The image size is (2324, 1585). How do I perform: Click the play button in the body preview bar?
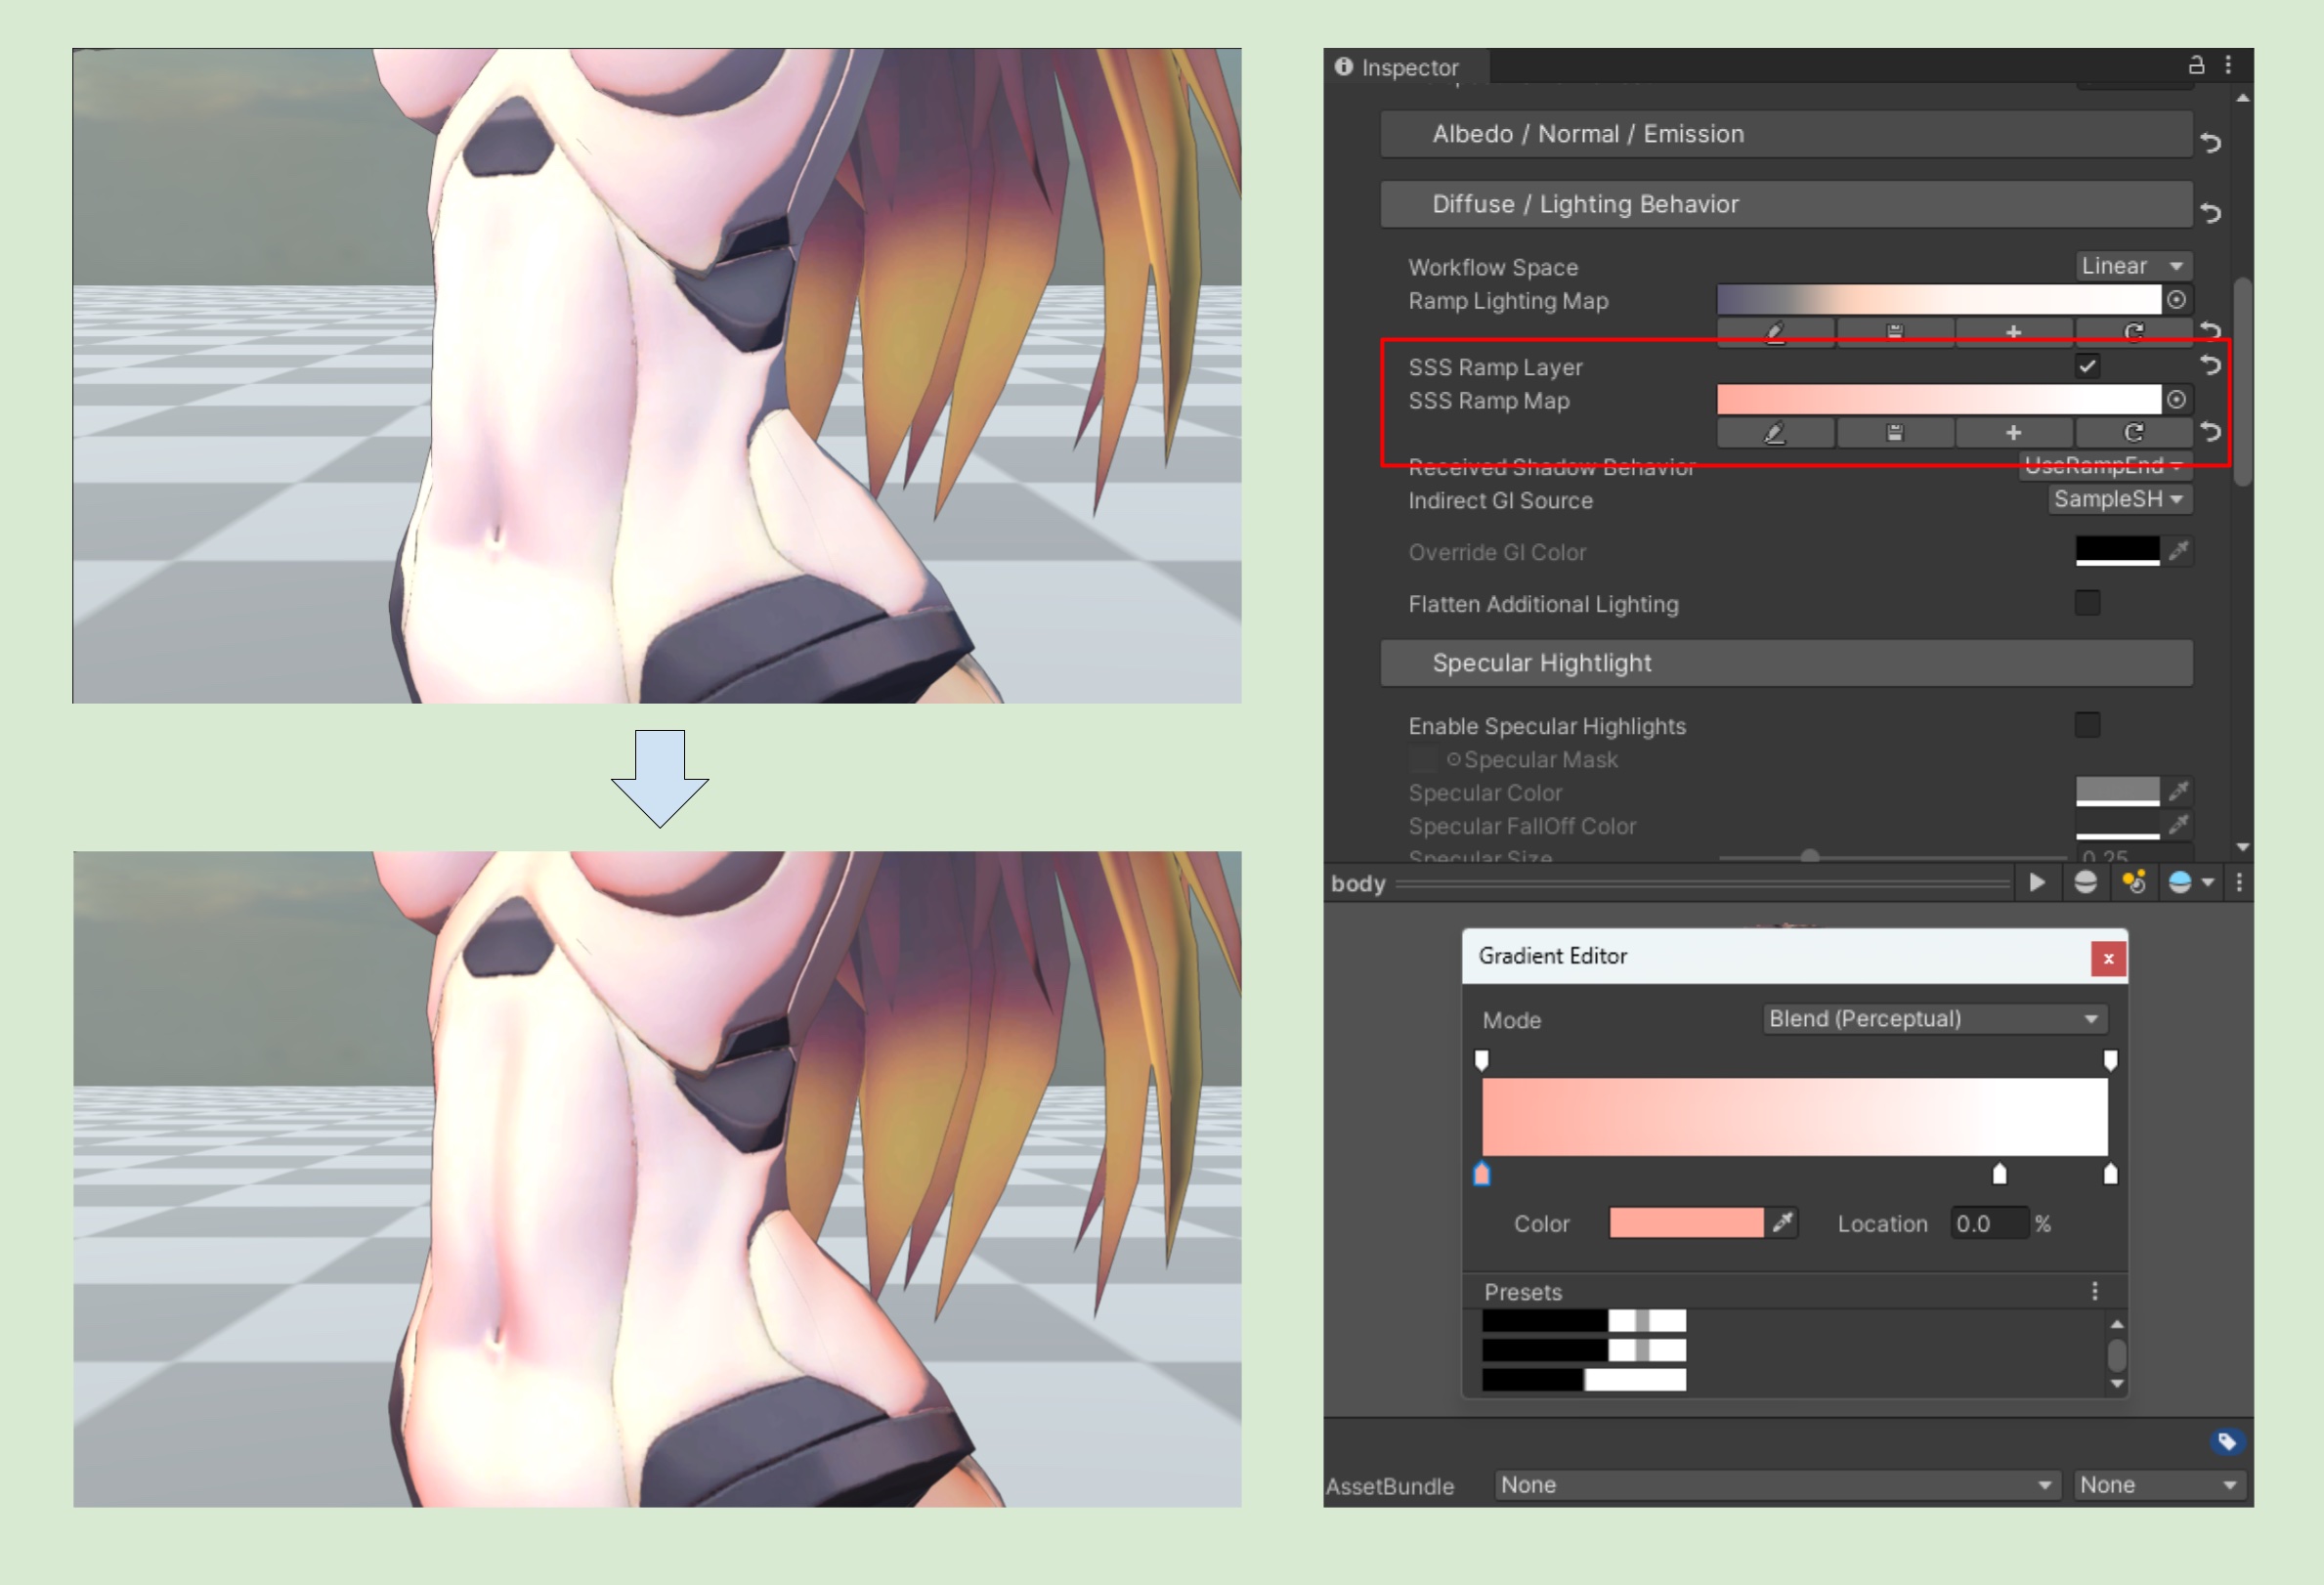[x=2037, y=882]
